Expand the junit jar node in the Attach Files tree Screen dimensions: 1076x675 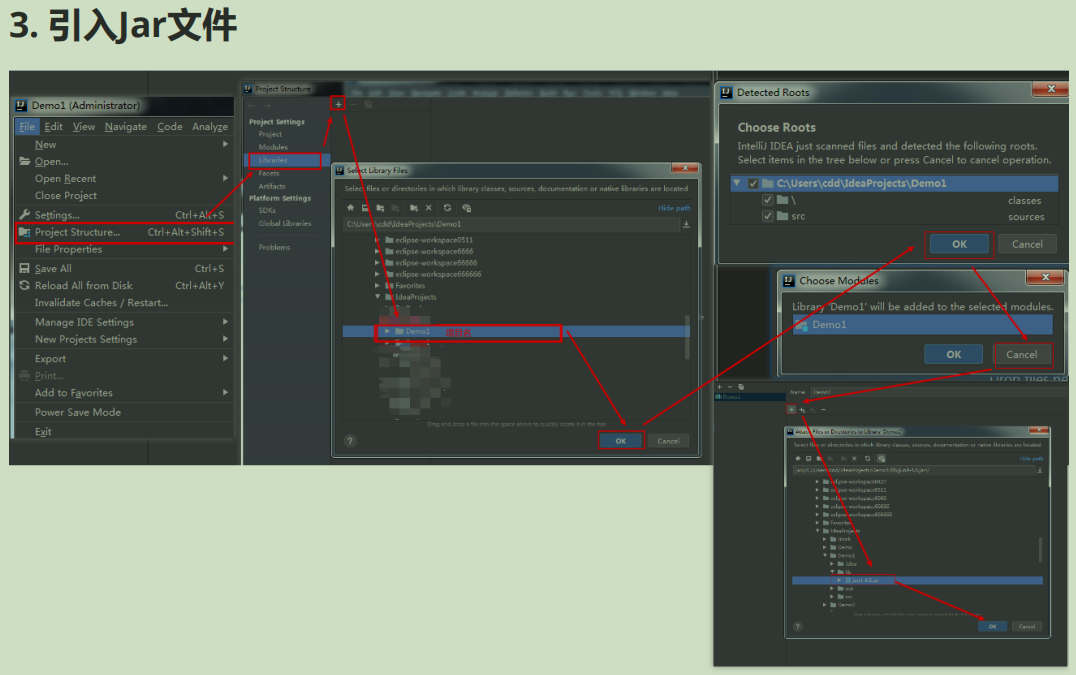coord(839,580)
